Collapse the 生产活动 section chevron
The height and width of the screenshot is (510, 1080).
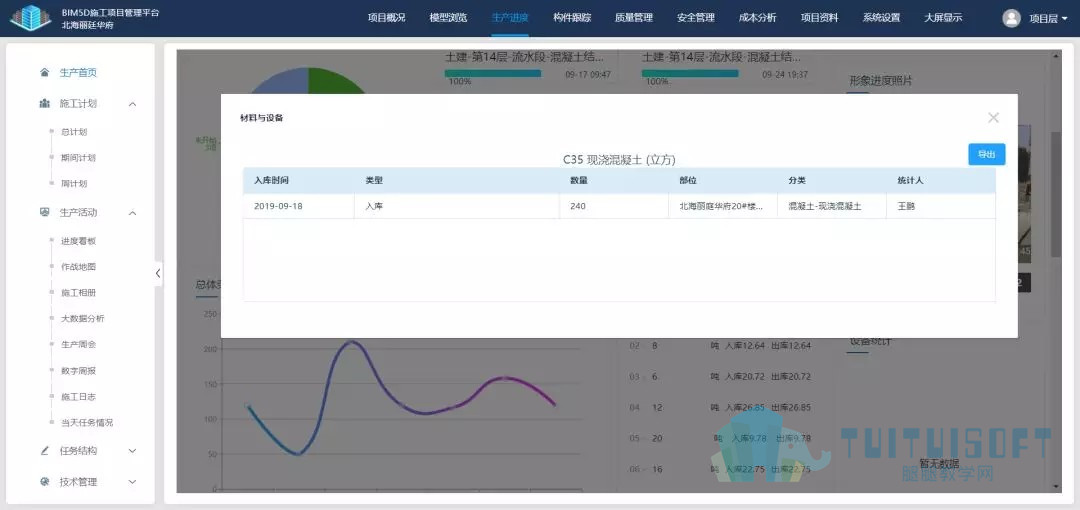133,213
